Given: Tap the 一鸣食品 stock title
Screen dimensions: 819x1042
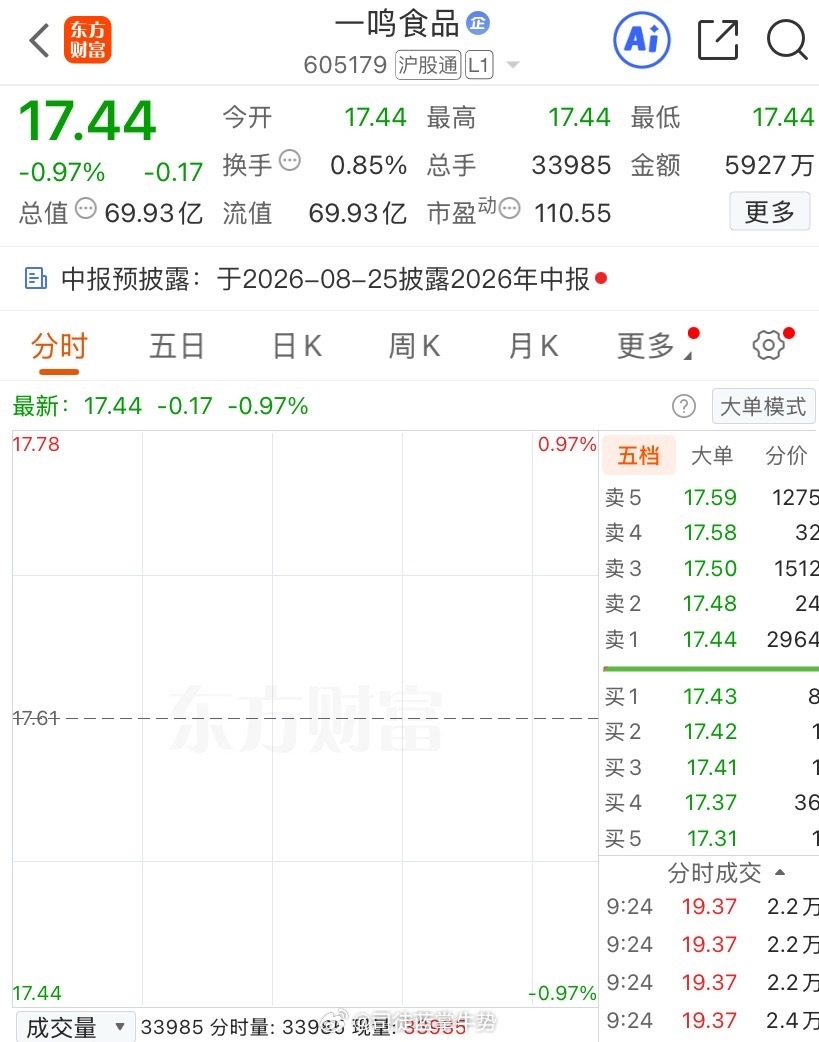Looking at the screenshot, I should (x=396, y=24).
